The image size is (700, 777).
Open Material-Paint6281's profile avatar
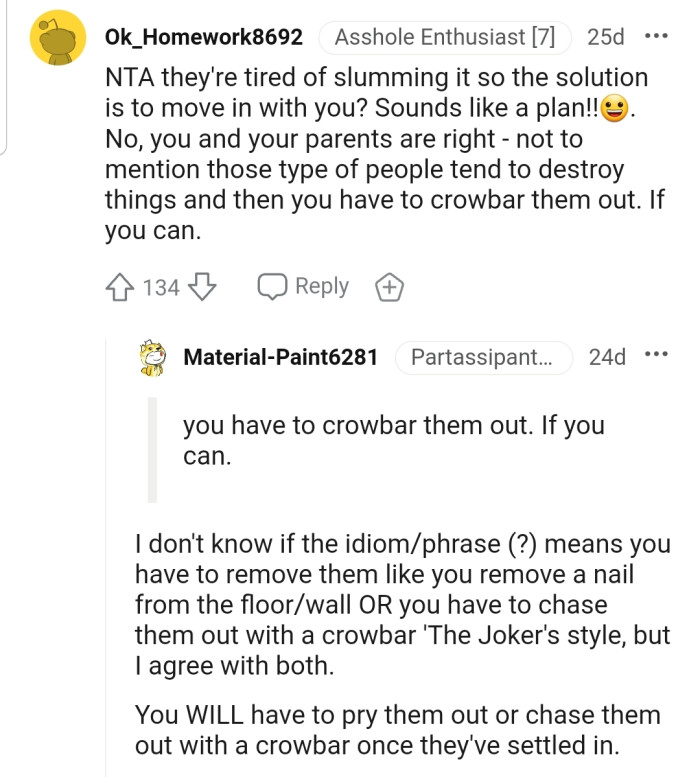click(151, 358)
